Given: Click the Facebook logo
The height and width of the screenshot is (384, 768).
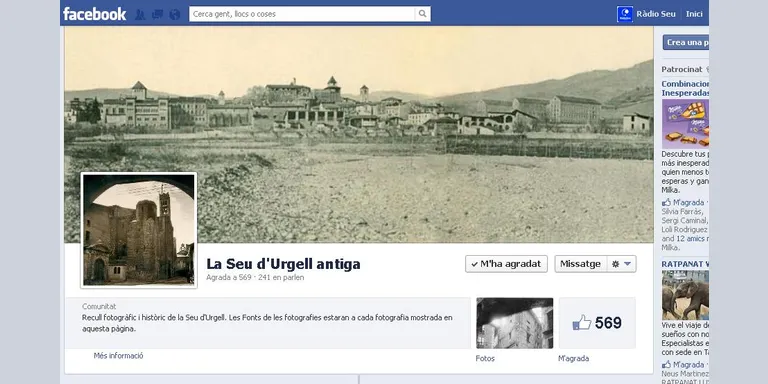Looking at the screenshot, I should tap(95, 14).
